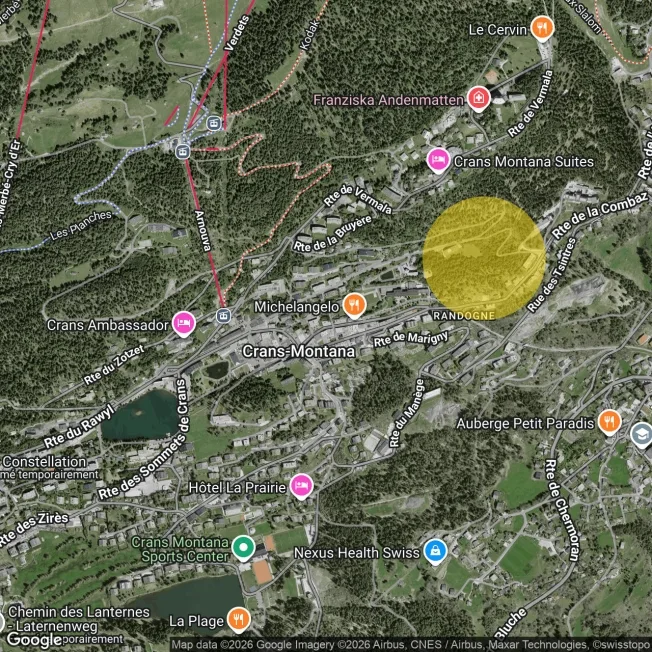Click the Michelangelo restaurant pin
The image size is (652, 652).
point(354,306)
